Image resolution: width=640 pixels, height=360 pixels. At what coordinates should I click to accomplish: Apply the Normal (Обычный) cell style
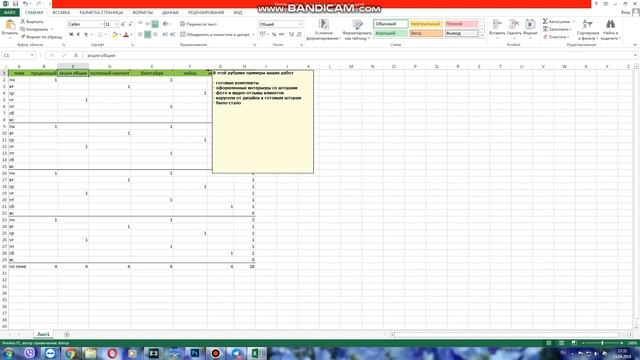coord(391,24)
